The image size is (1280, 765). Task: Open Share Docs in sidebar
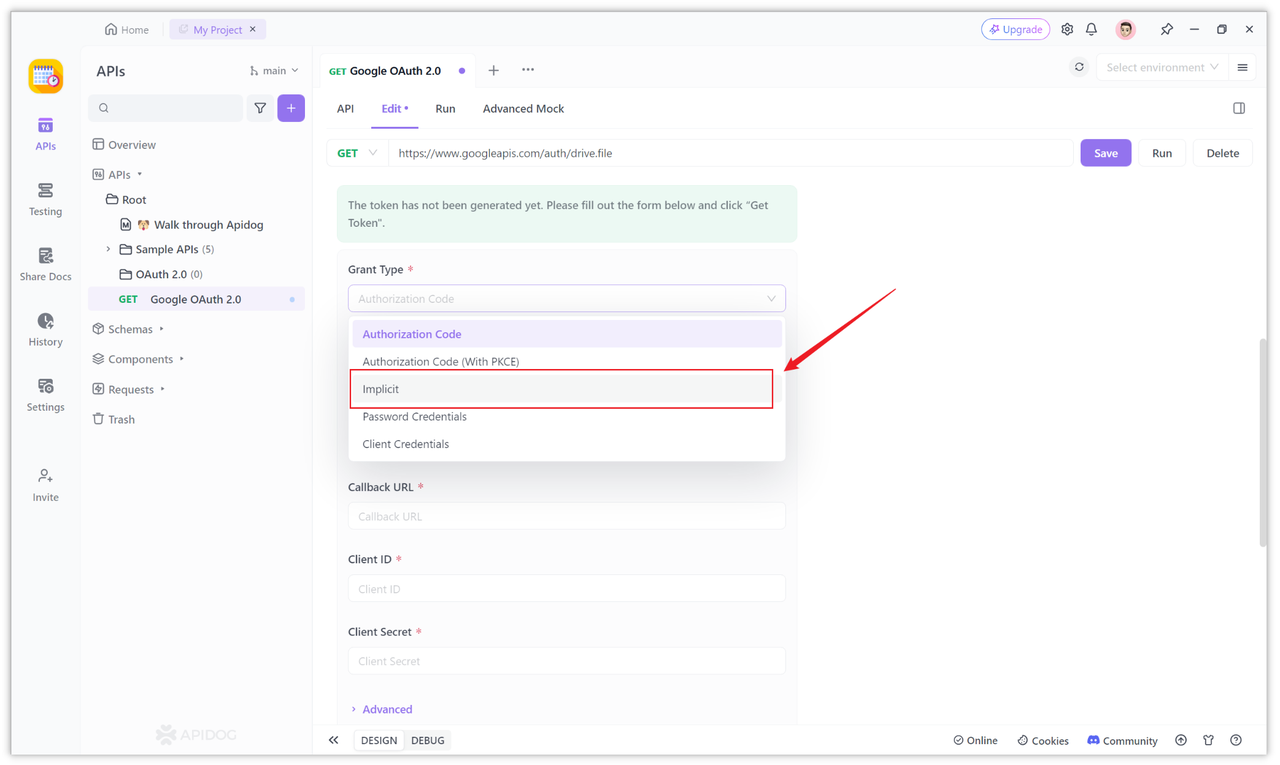pyautogui.click(x=45, y=264)
